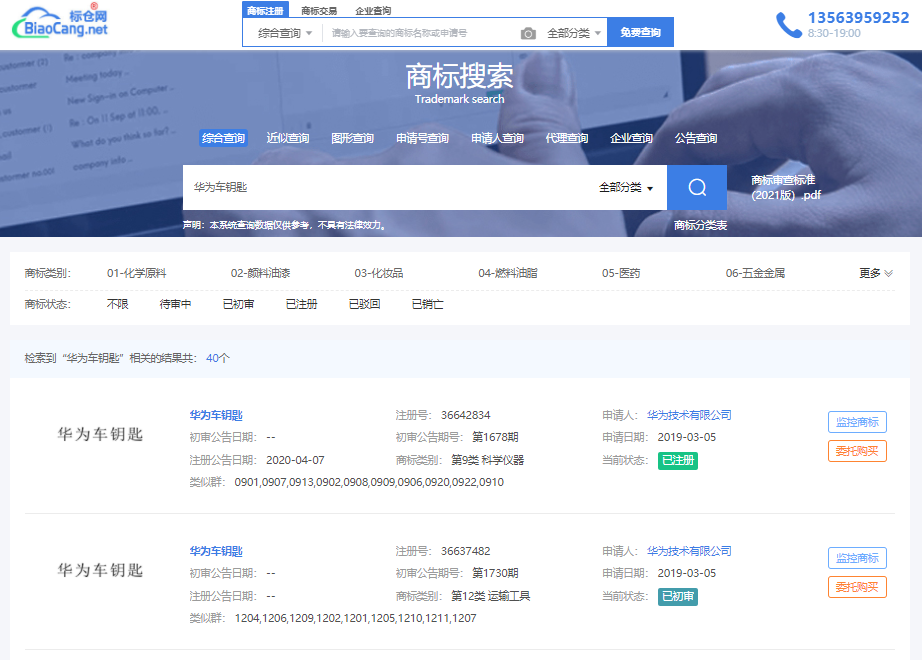Image resolution: width=922 pixels, height=660 pixels.
Task: Click the BiaoCang.net logo
Action: click(x=59, y=22)
